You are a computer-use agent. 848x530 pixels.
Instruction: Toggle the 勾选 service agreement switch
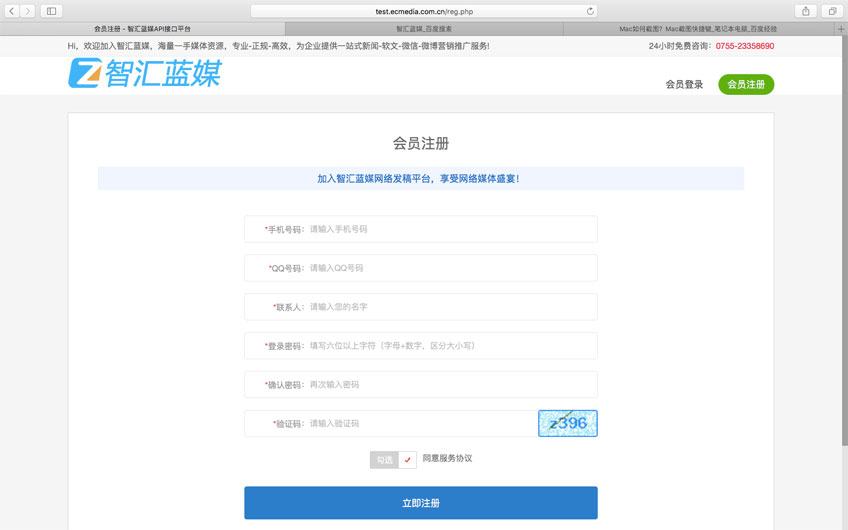coord(393,460)
